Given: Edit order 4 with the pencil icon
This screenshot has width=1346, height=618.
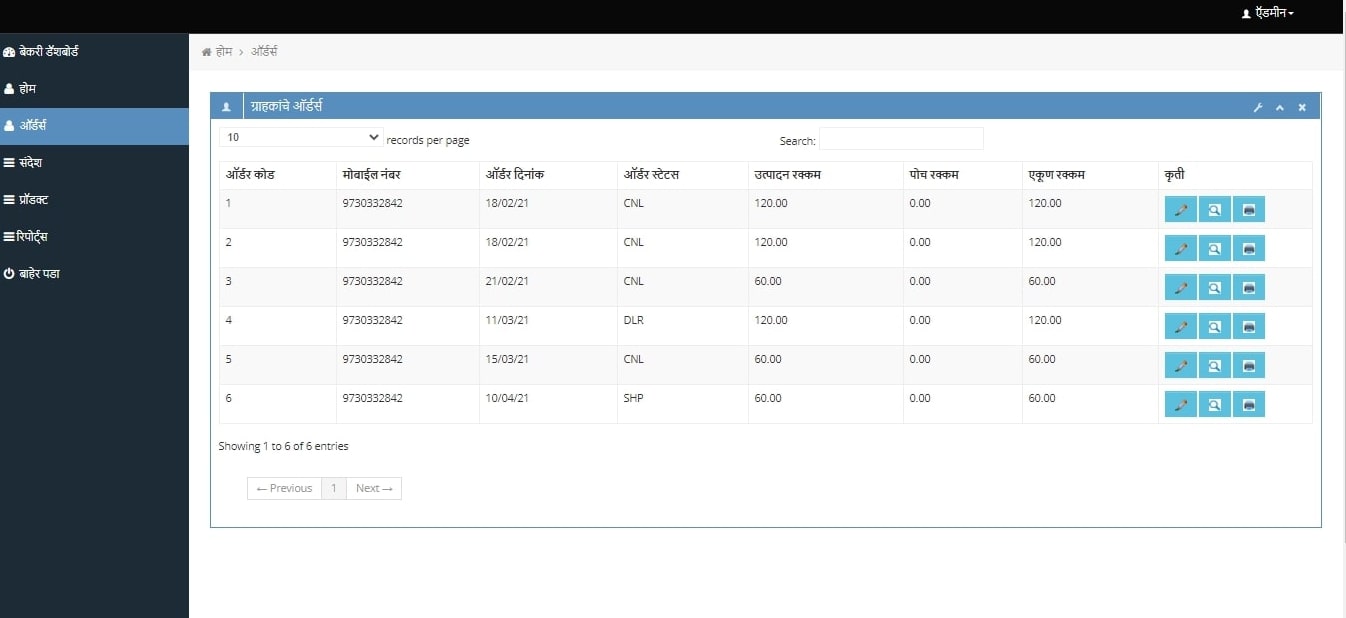Looking at the screenshot, I should pos(1180,327).
